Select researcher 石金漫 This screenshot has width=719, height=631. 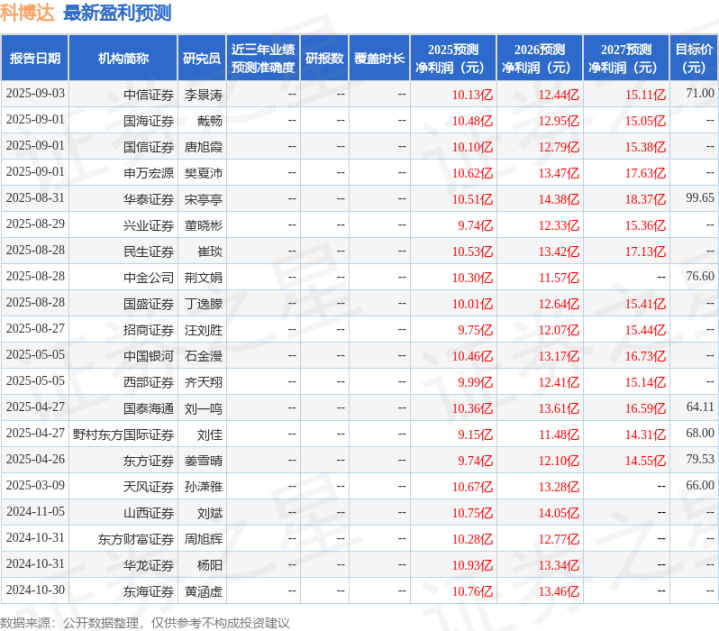click(204, 356)
